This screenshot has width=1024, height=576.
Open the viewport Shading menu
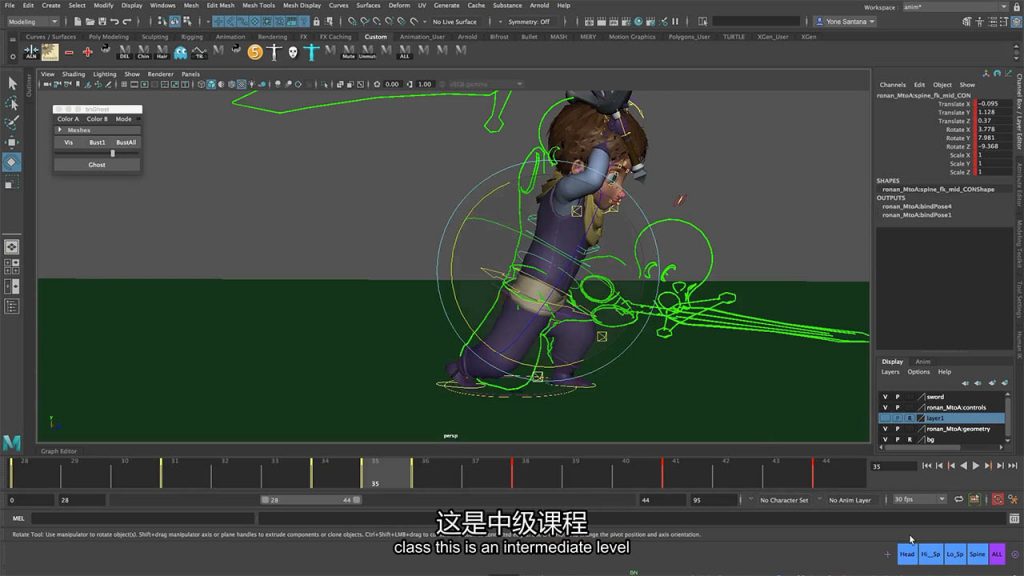pyautogui.click(x=73, y=74)
